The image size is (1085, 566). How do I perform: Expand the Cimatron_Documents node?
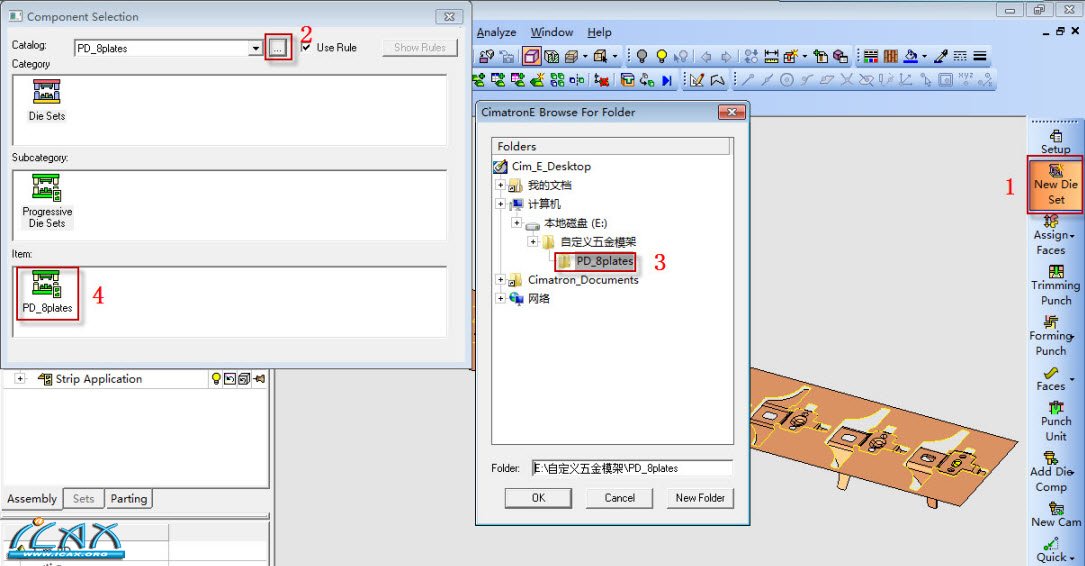pyautogui.click(x=500, y=280)
